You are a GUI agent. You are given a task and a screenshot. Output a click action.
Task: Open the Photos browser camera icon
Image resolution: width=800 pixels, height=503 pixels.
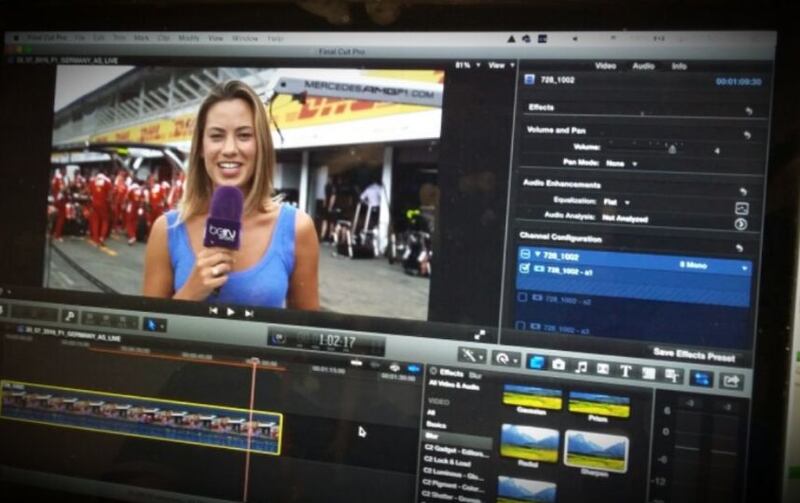coord(559,364)
